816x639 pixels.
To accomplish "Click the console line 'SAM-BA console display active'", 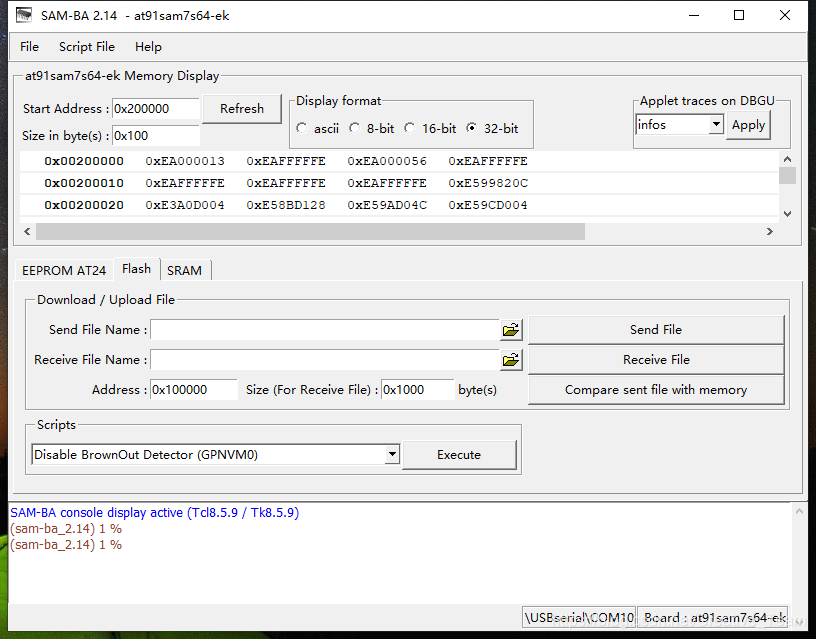I will click(x=155, y=513).
